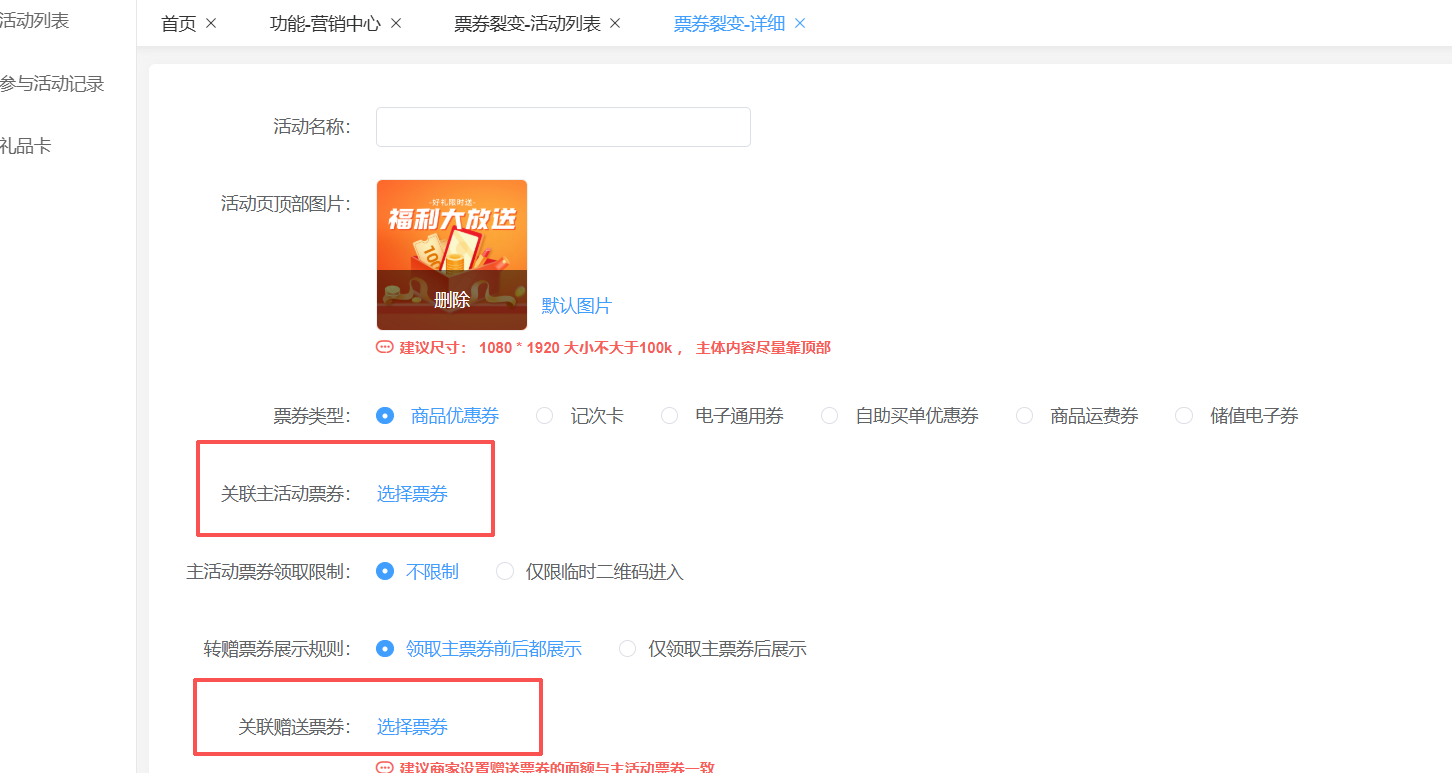The height and width of the screenshot is (773, 1452).
Task: Delete the uploaded banner image
Action: tap(452, 300)
